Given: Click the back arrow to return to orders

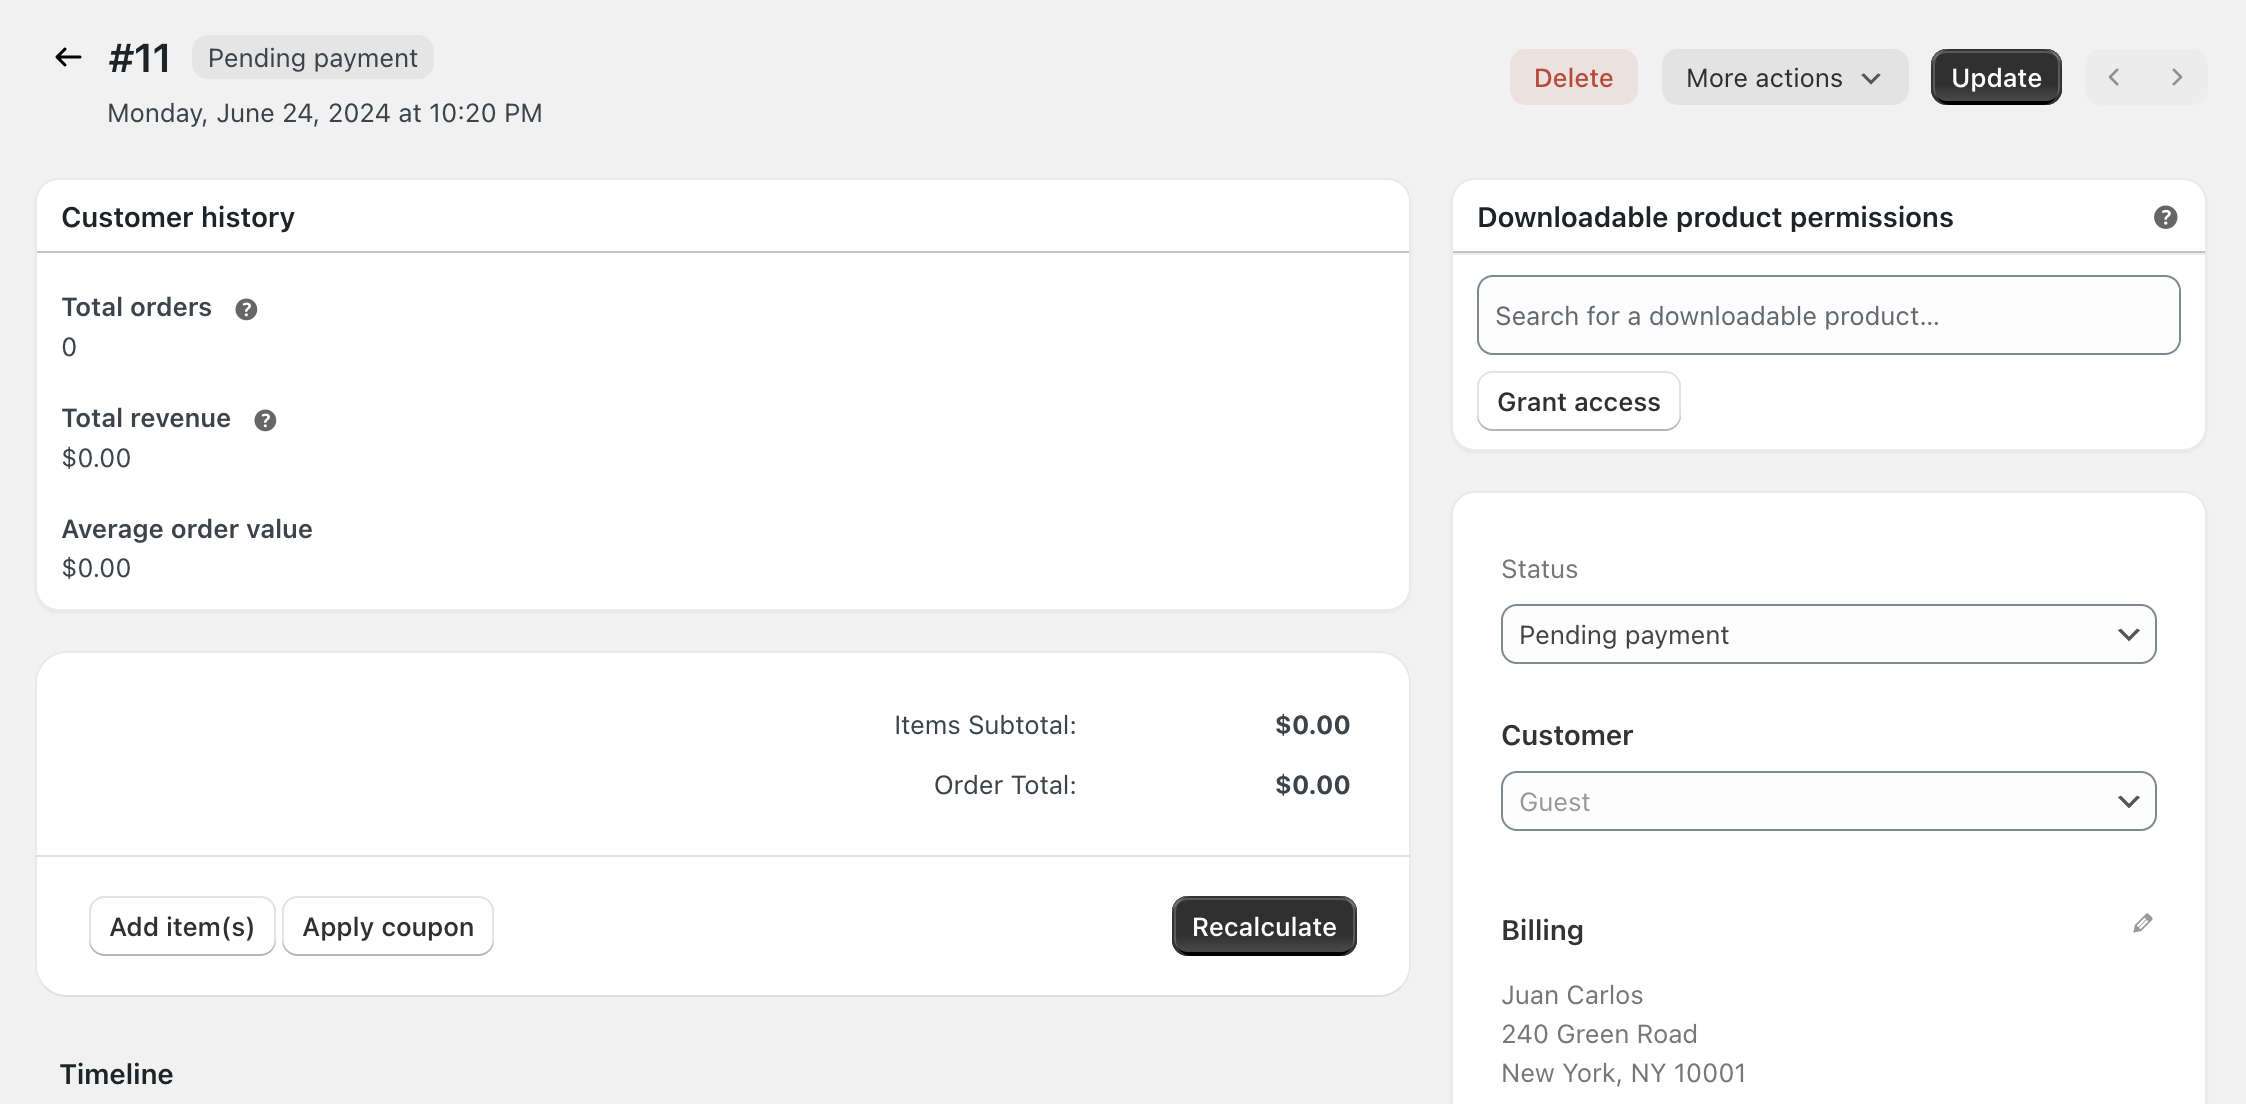Looking at the screenshot, I should point(67,56).
